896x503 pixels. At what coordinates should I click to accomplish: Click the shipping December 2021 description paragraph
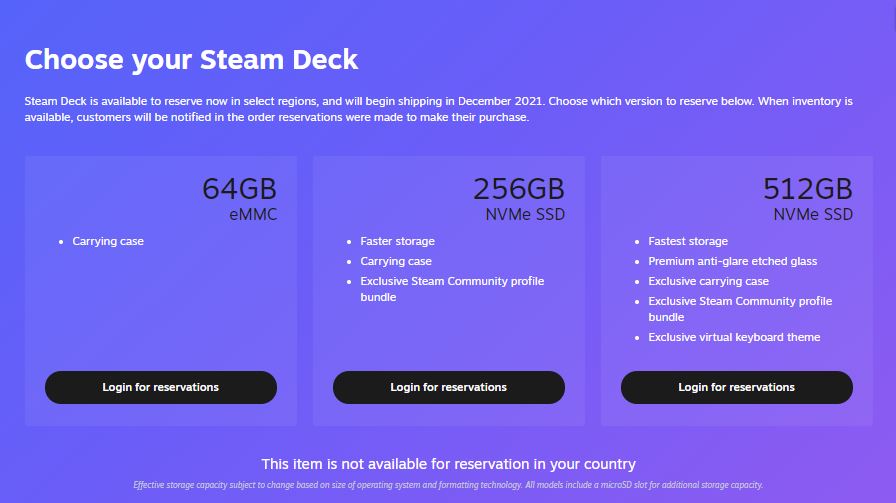click(439, 109)
